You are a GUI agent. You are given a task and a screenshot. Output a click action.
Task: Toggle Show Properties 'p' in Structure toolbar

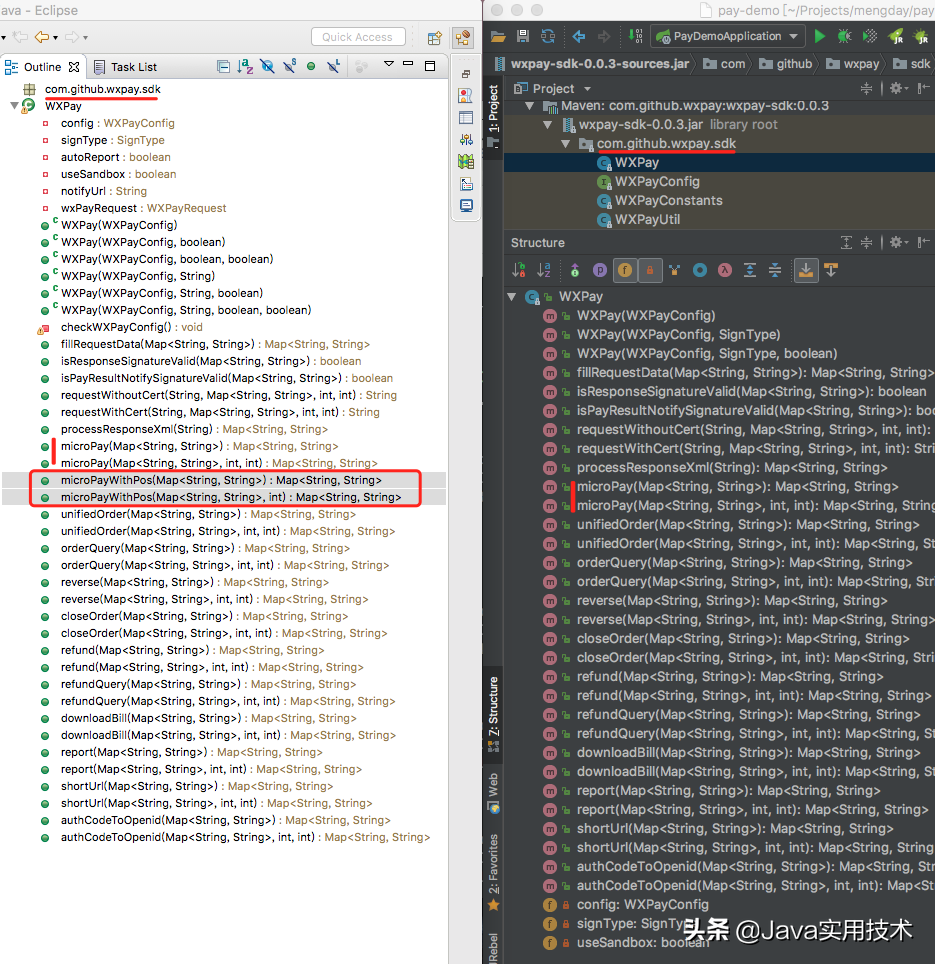(599, 270)
